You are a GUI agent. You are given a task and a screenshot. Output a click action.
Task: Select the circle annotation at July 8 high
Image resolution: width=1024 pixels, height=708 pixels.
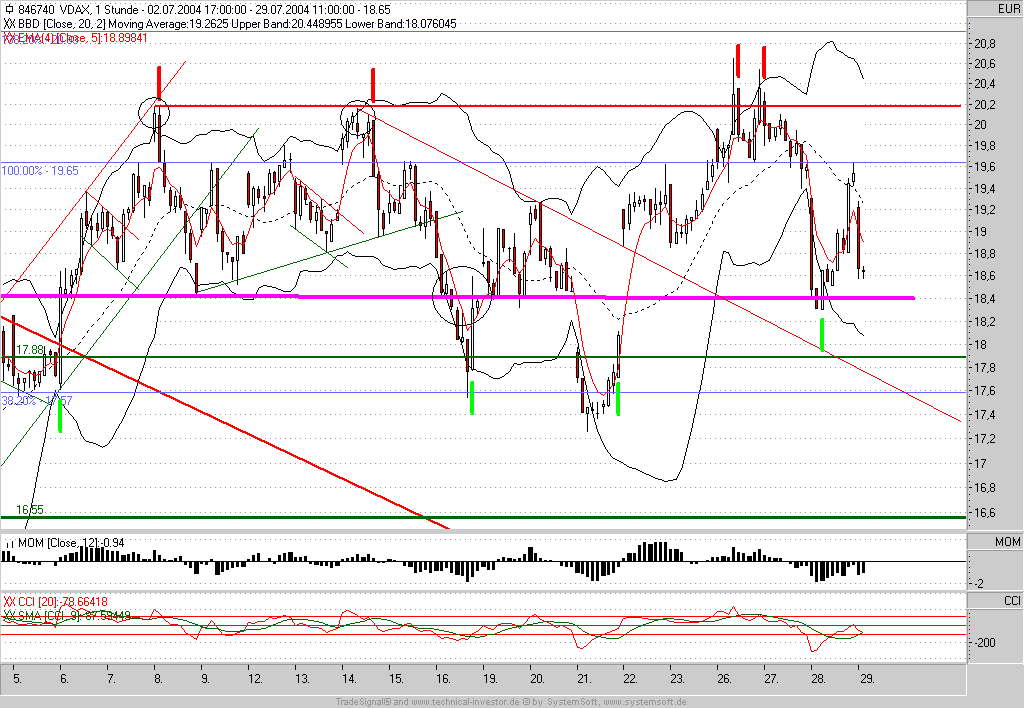click(x=154, y=112)
